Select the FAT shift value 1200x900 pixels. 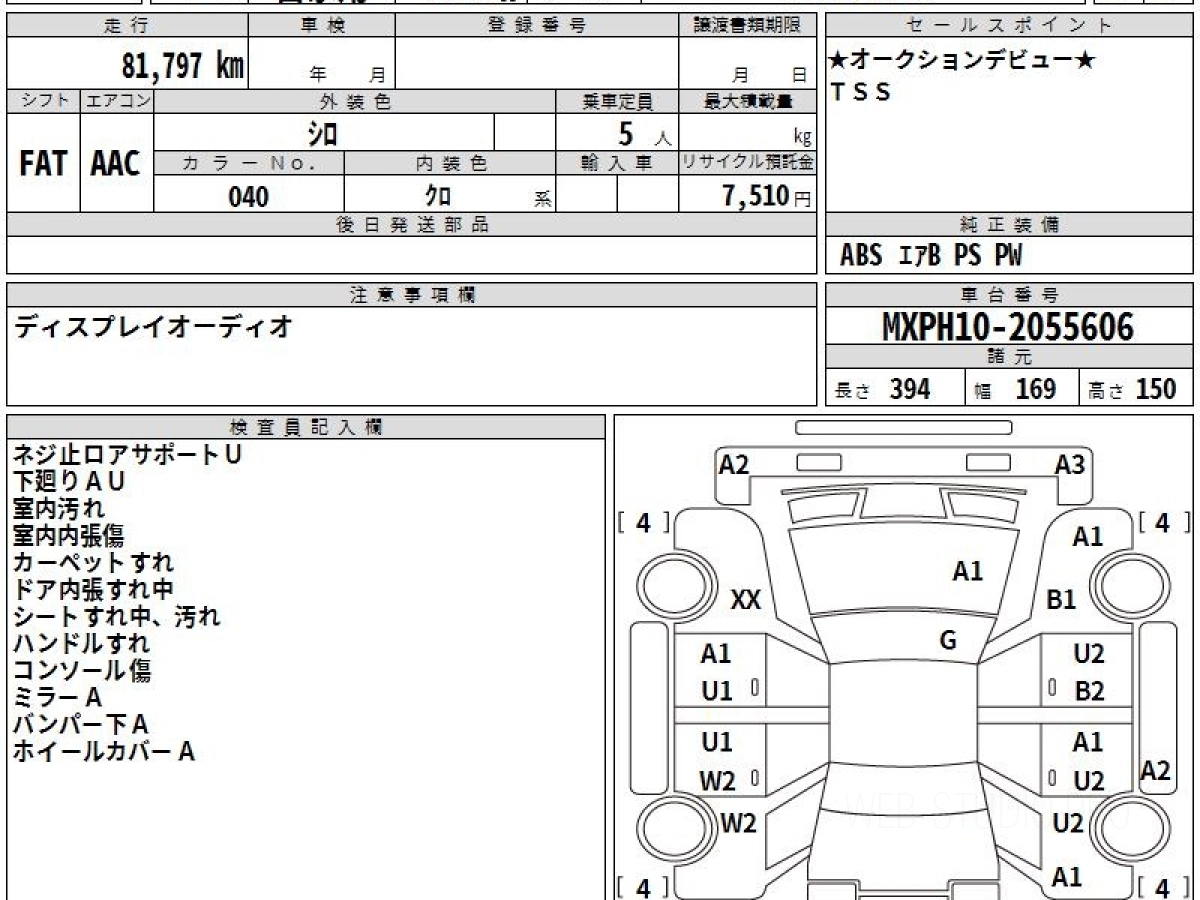pyautogui.click(x=43, y=164)
